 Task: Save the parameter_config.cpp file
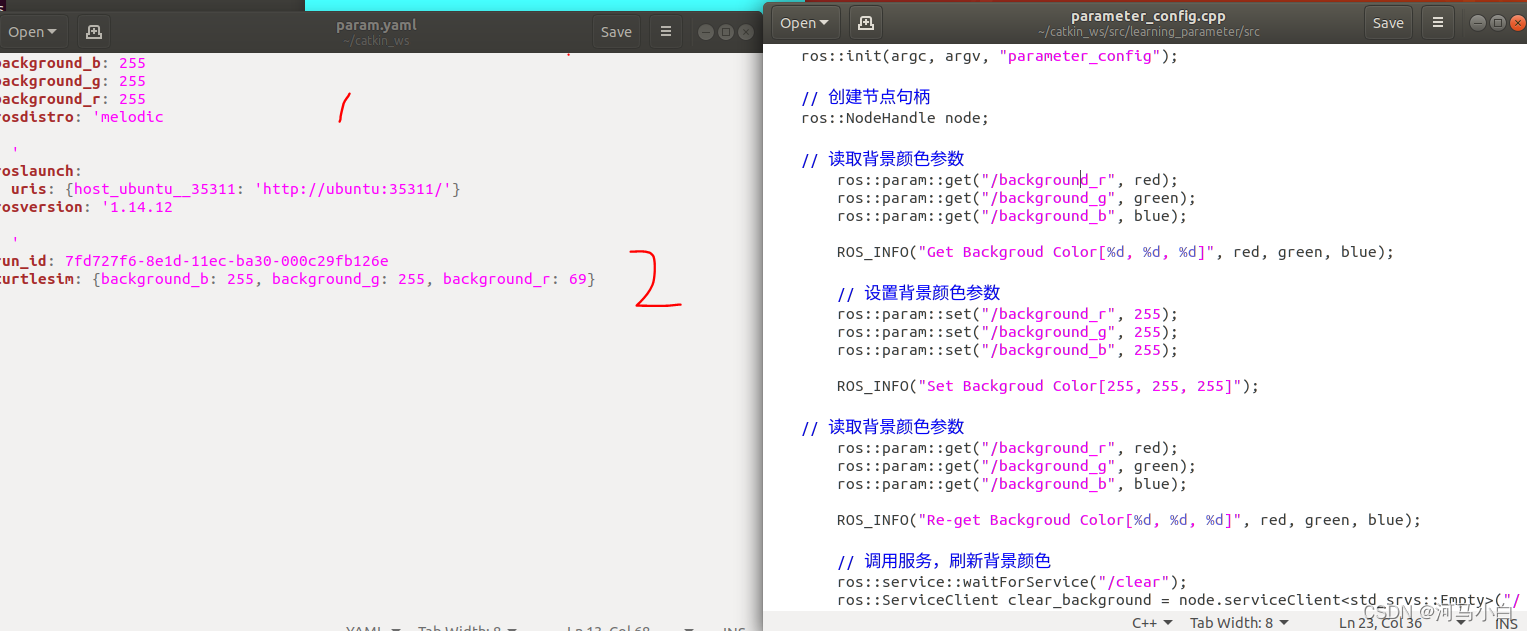pos(1388,23)
